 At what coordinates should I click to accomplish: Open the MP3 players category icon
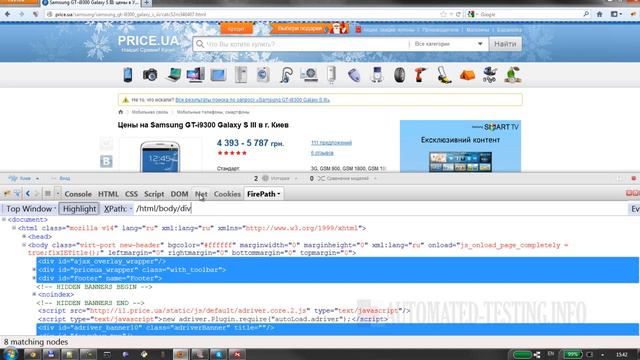coord(377,75)
